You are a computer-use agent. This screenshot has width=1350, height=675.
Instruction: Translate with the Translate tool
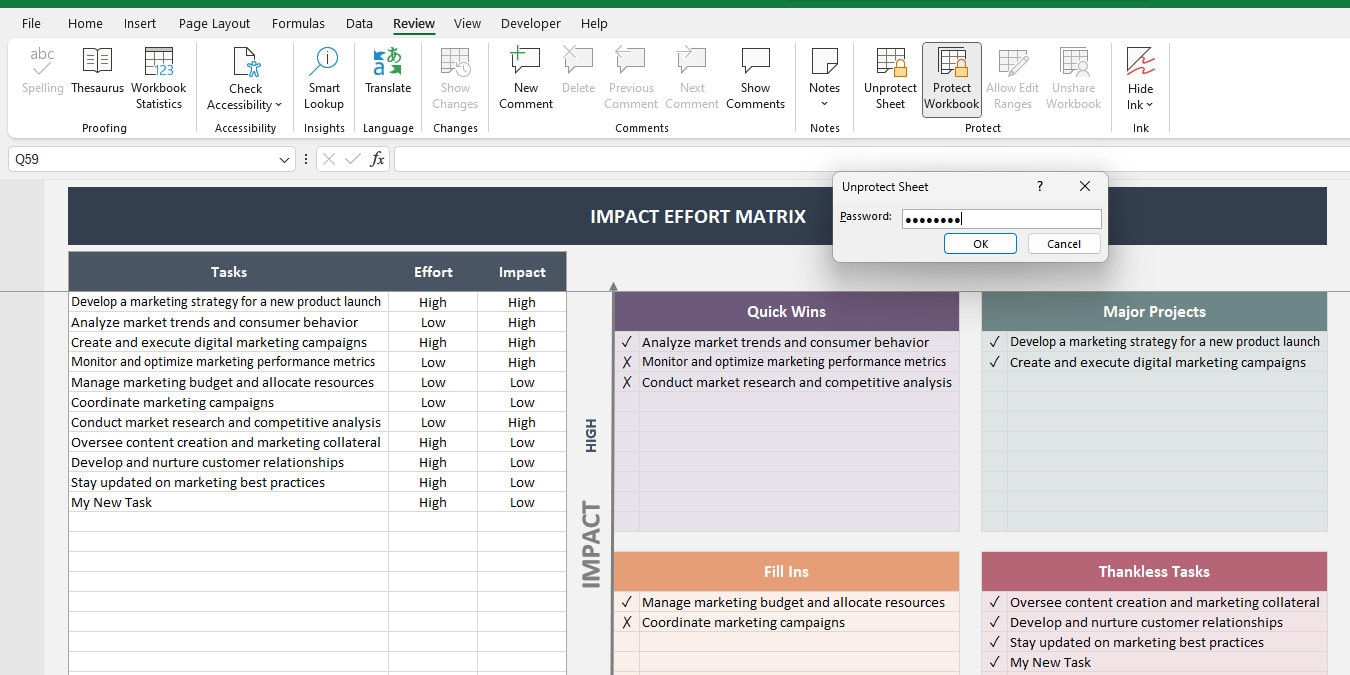click(387, 75)
